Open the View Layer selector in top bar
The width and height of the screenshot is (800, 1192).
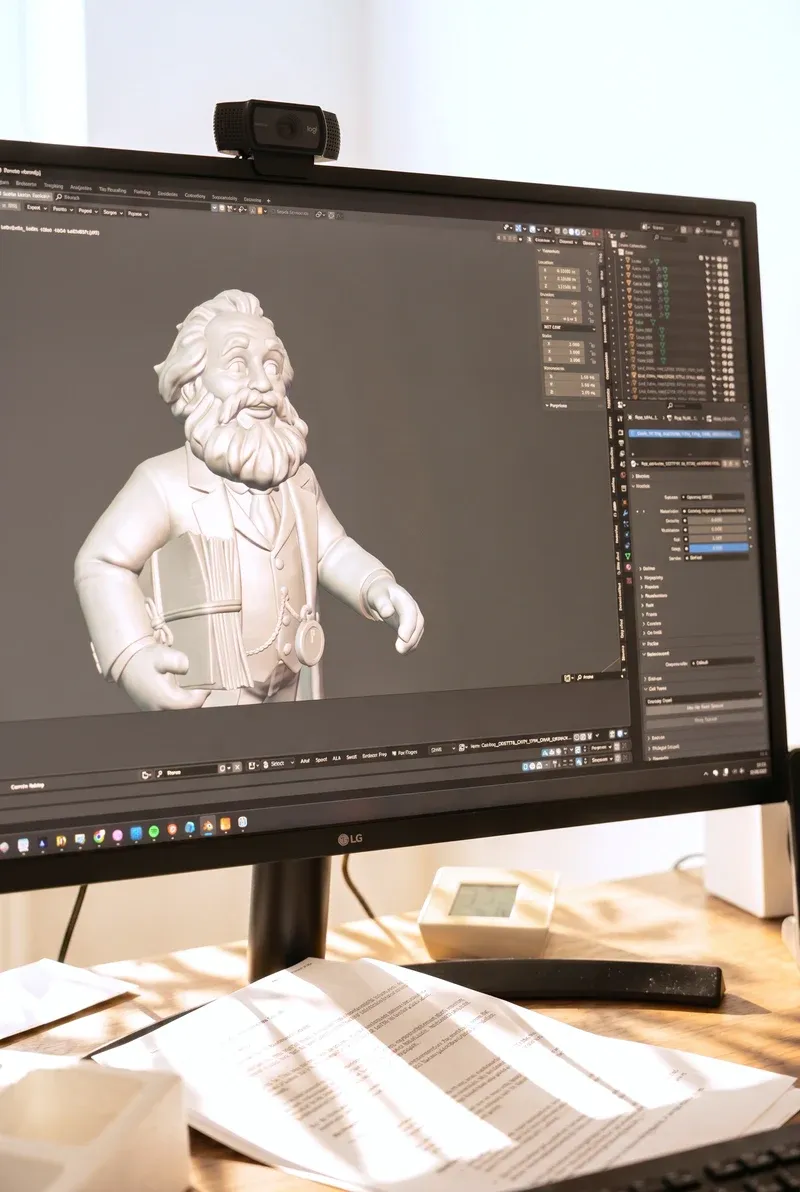pyautogui.click(x=713, y=231)
